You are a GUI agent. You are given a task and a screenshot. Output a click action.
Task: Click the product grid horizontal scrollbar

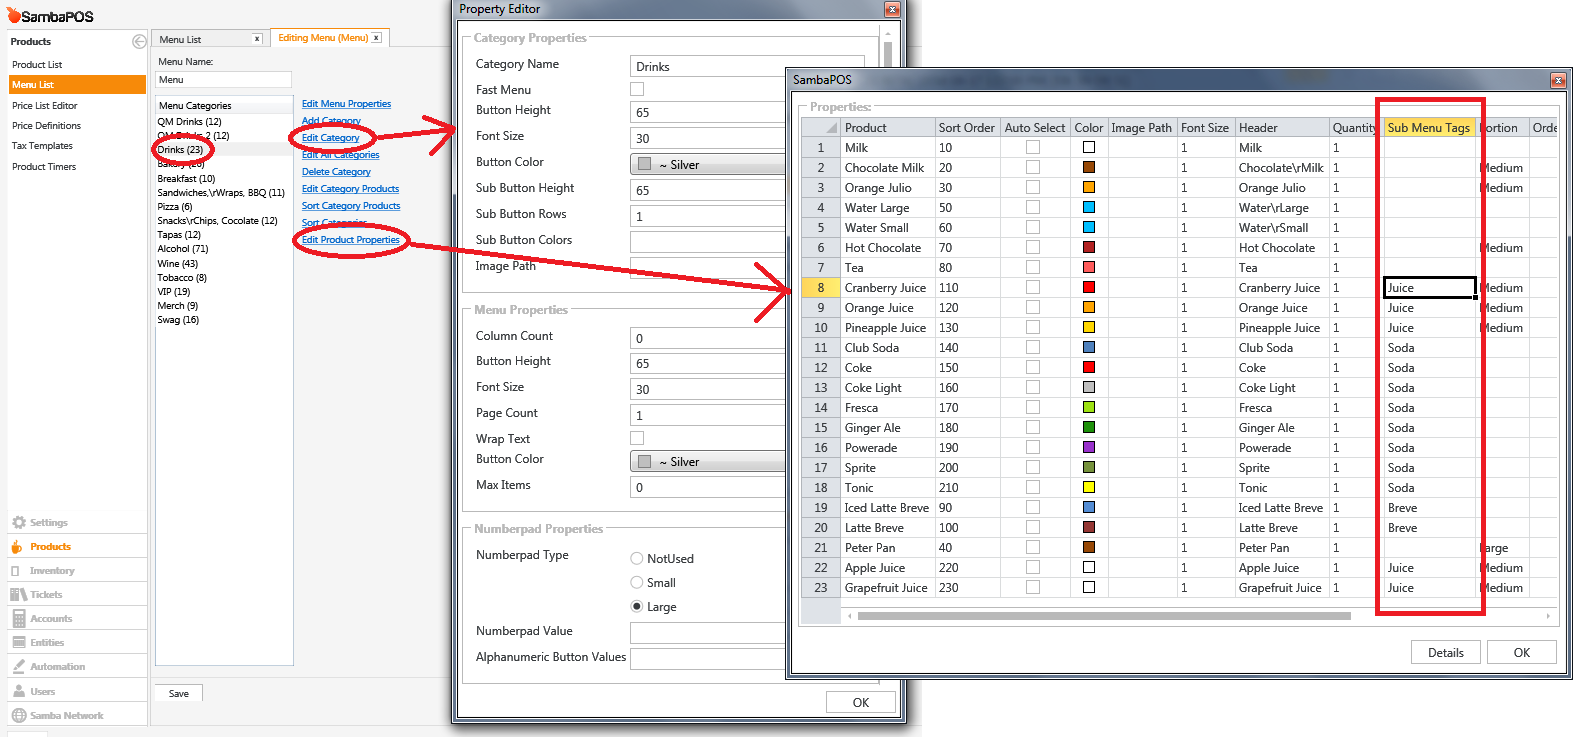coord(1104,616)
